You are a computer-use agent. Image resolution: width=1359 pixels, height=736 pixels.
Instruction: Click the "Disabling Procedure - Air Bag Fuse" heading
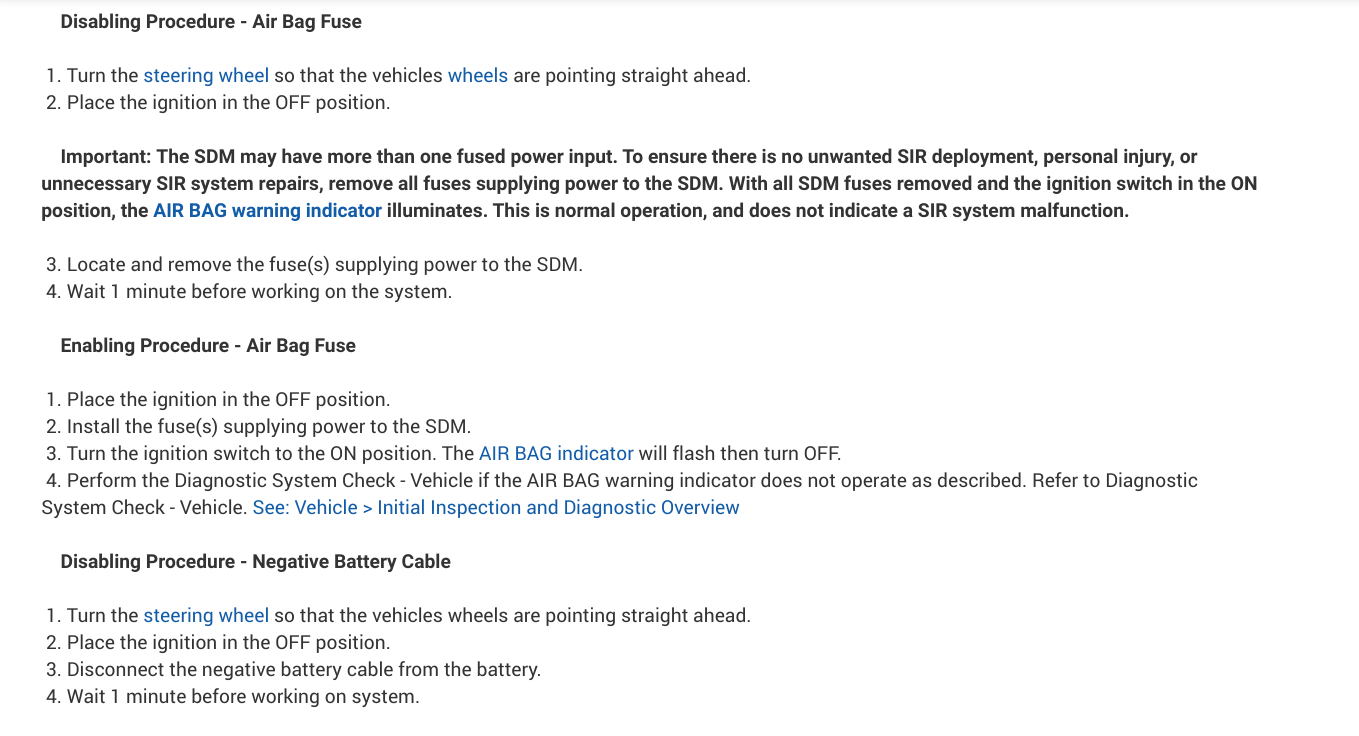click(211, 21)
